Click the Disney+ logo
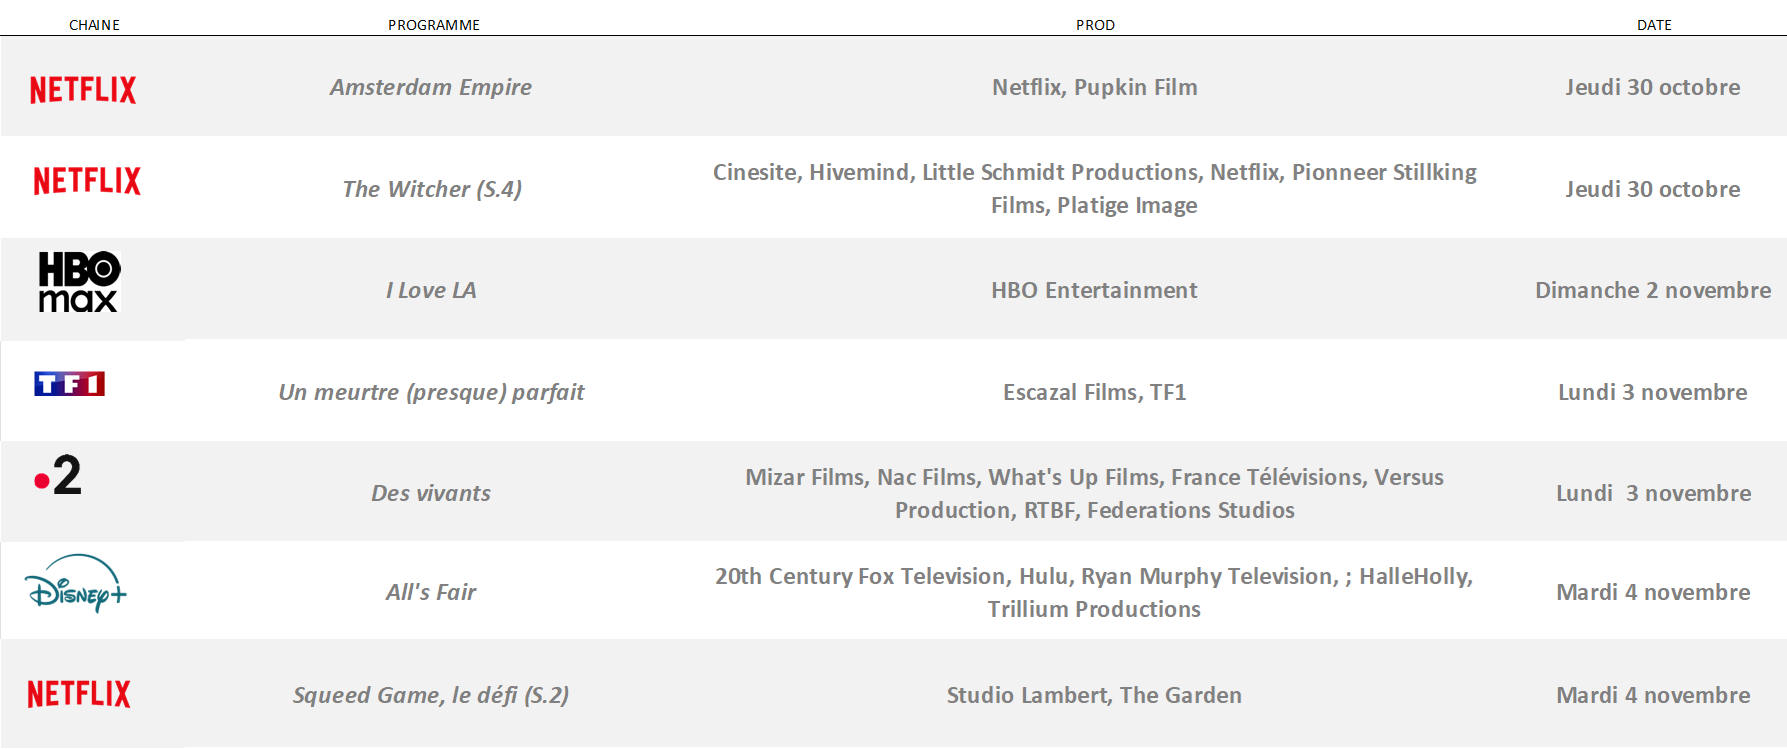This screenshot has width=1787, height=749. pos(76,583)
